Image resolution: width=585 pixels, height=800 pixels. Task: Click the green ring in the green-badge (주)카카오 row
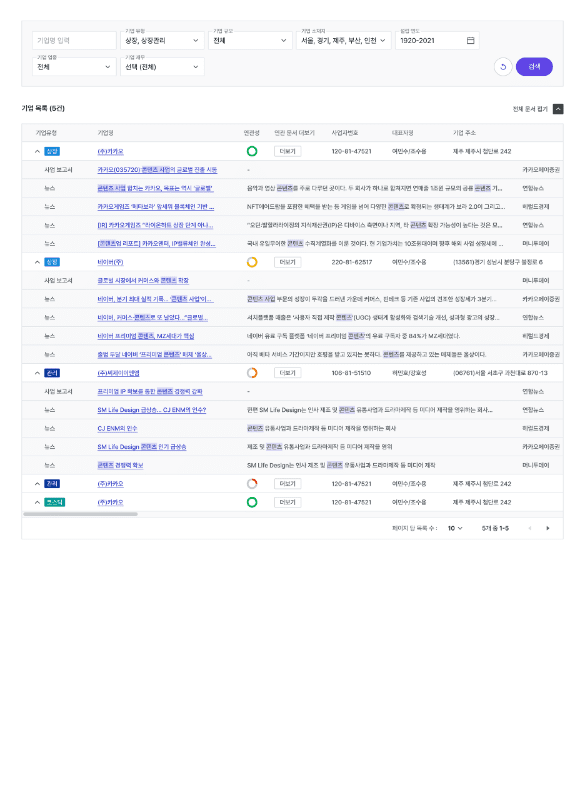click(251, 502)
